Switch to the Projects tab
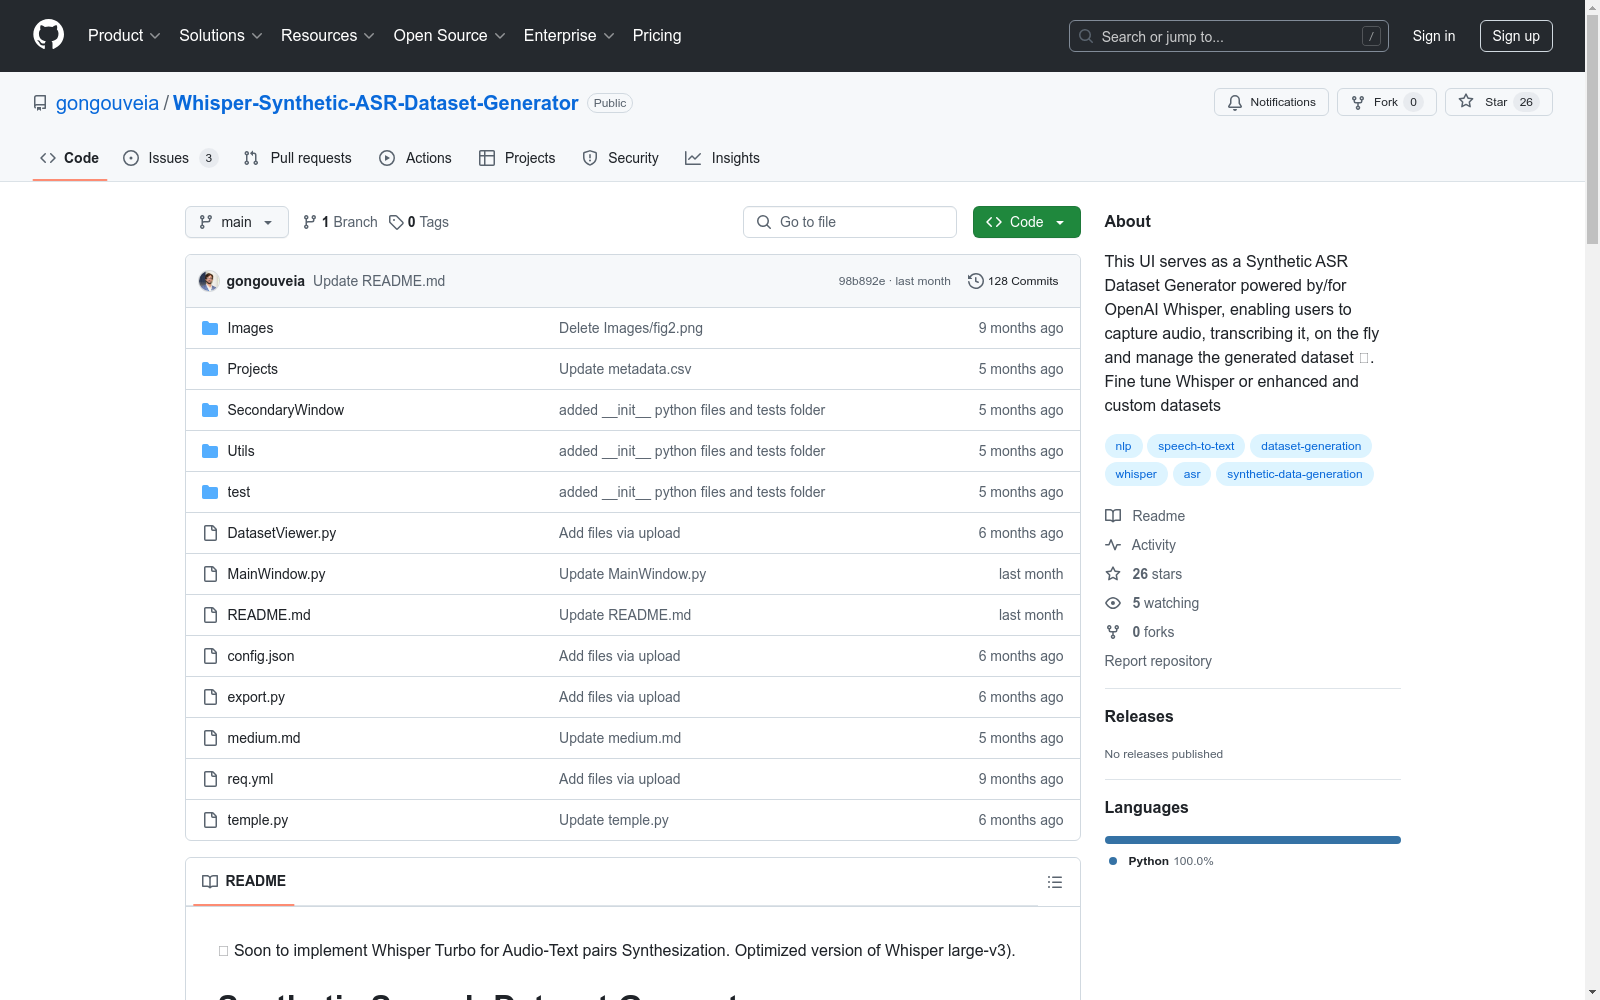This screenshot has height=1000, width=1600. click(x=517, y=158)
